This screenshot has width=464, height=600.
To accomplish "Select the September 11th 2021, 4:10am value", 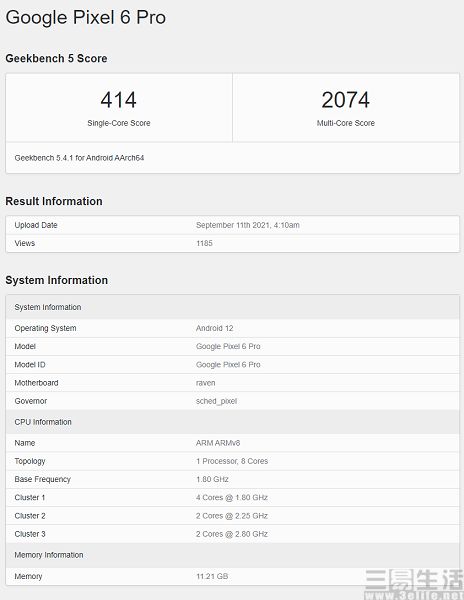I will pyautogui.click(x=247, y=225).
